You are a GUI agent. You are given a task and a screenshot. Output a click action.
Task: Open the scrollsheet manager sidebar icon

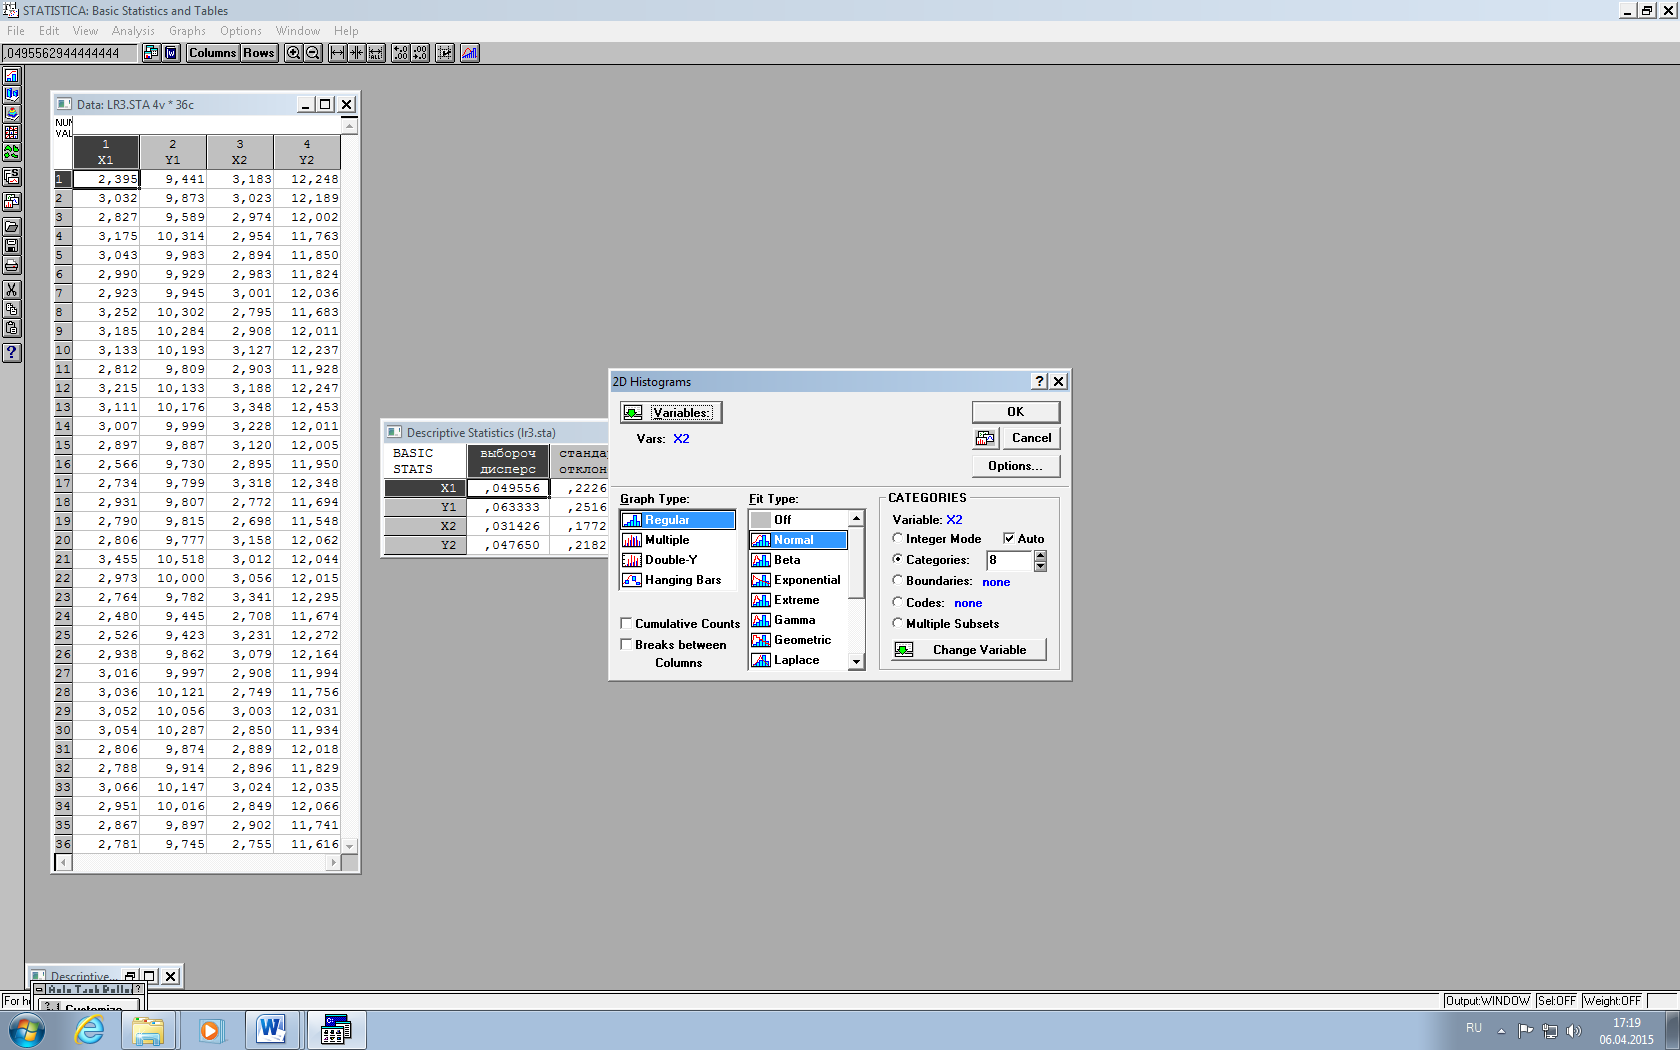tap(12, 177)
